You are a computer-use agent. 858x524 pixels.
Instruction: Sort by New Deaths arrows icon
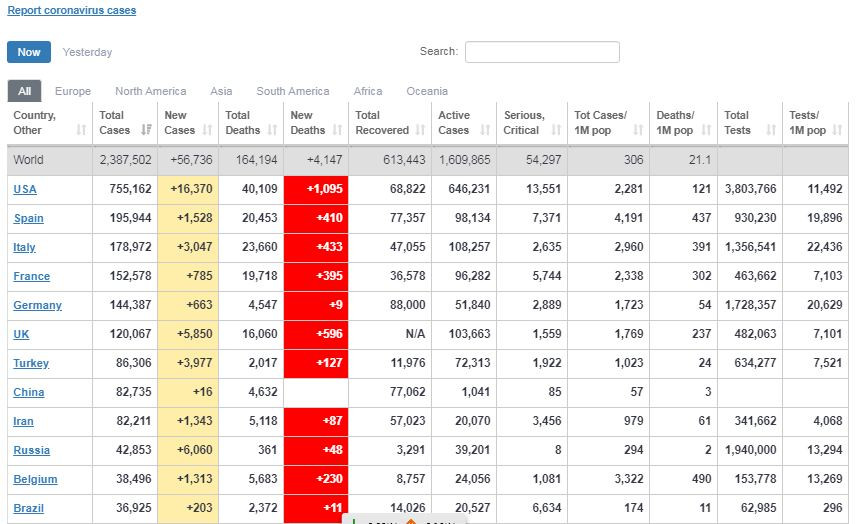pyautogui.click(x=337, y=130)
